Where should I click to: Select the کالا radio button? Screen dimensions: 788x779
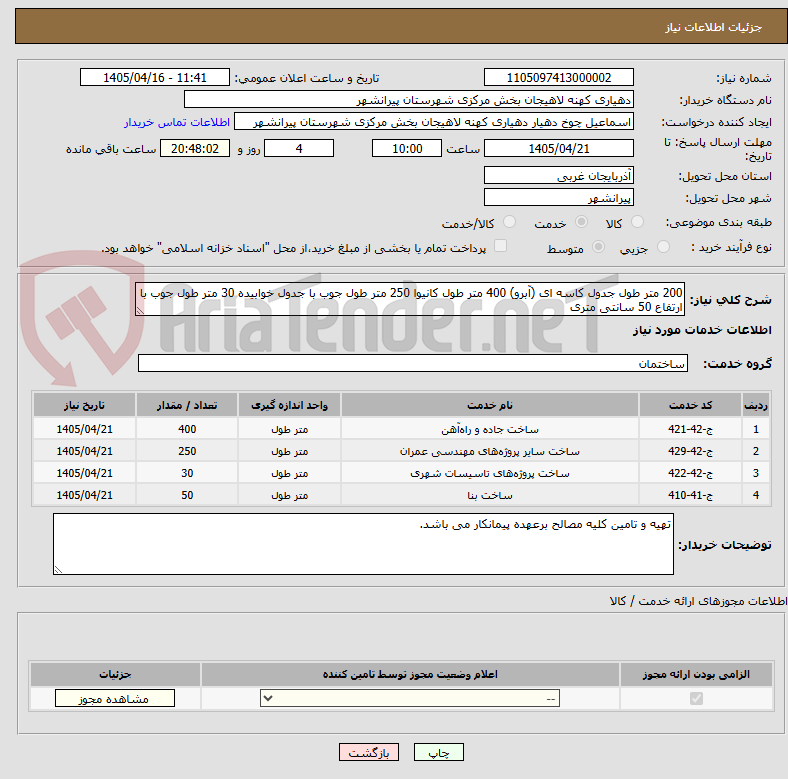point(637,222)
